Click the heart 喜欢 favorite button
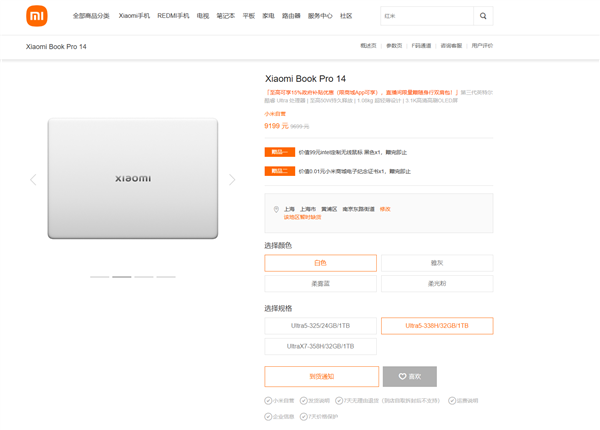Image resolution: width=600 pixels, height=430 pixels. click(x=409, y=376)
